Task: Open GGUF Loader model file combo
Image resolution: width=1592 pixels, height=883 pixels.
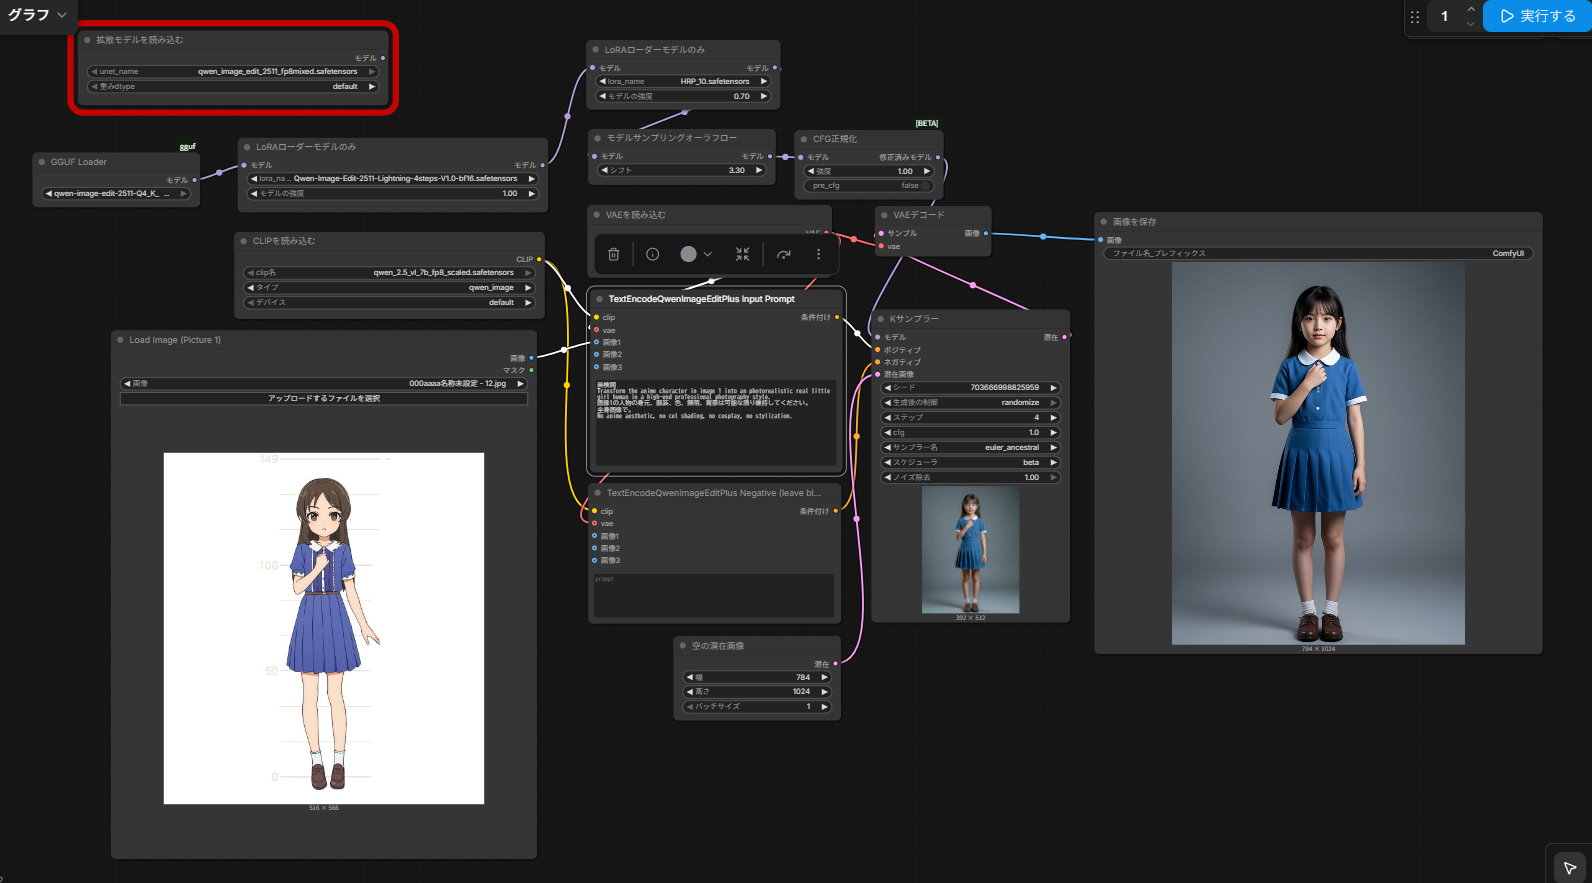Action: 116,194
